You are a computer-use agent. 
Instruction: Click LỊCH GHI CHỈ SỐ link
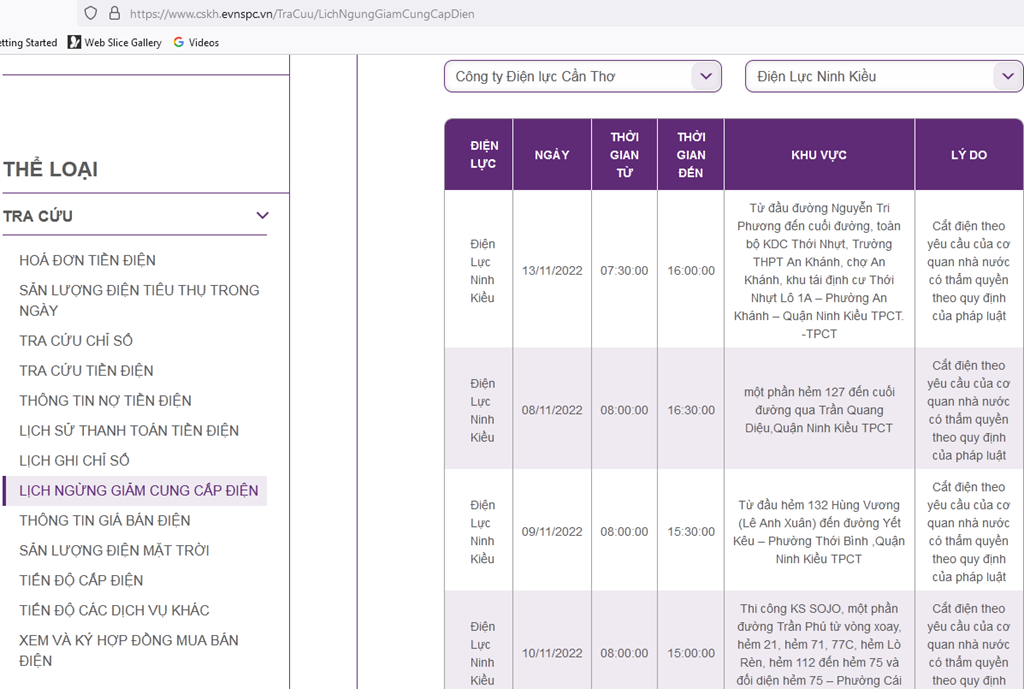click(74, 460)
